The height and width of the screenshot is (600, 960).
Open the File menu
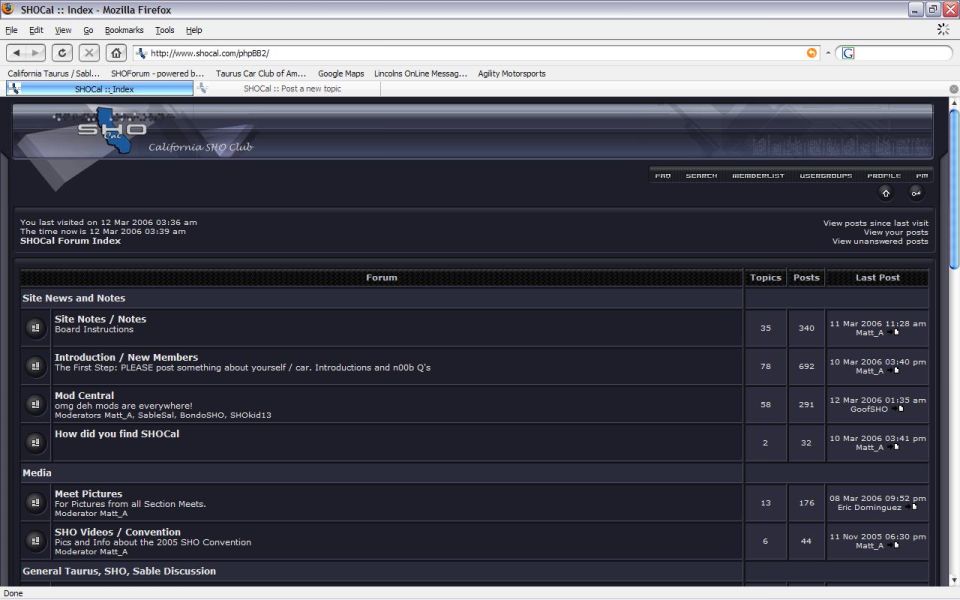pyautogui.click(x=11, y=30)
